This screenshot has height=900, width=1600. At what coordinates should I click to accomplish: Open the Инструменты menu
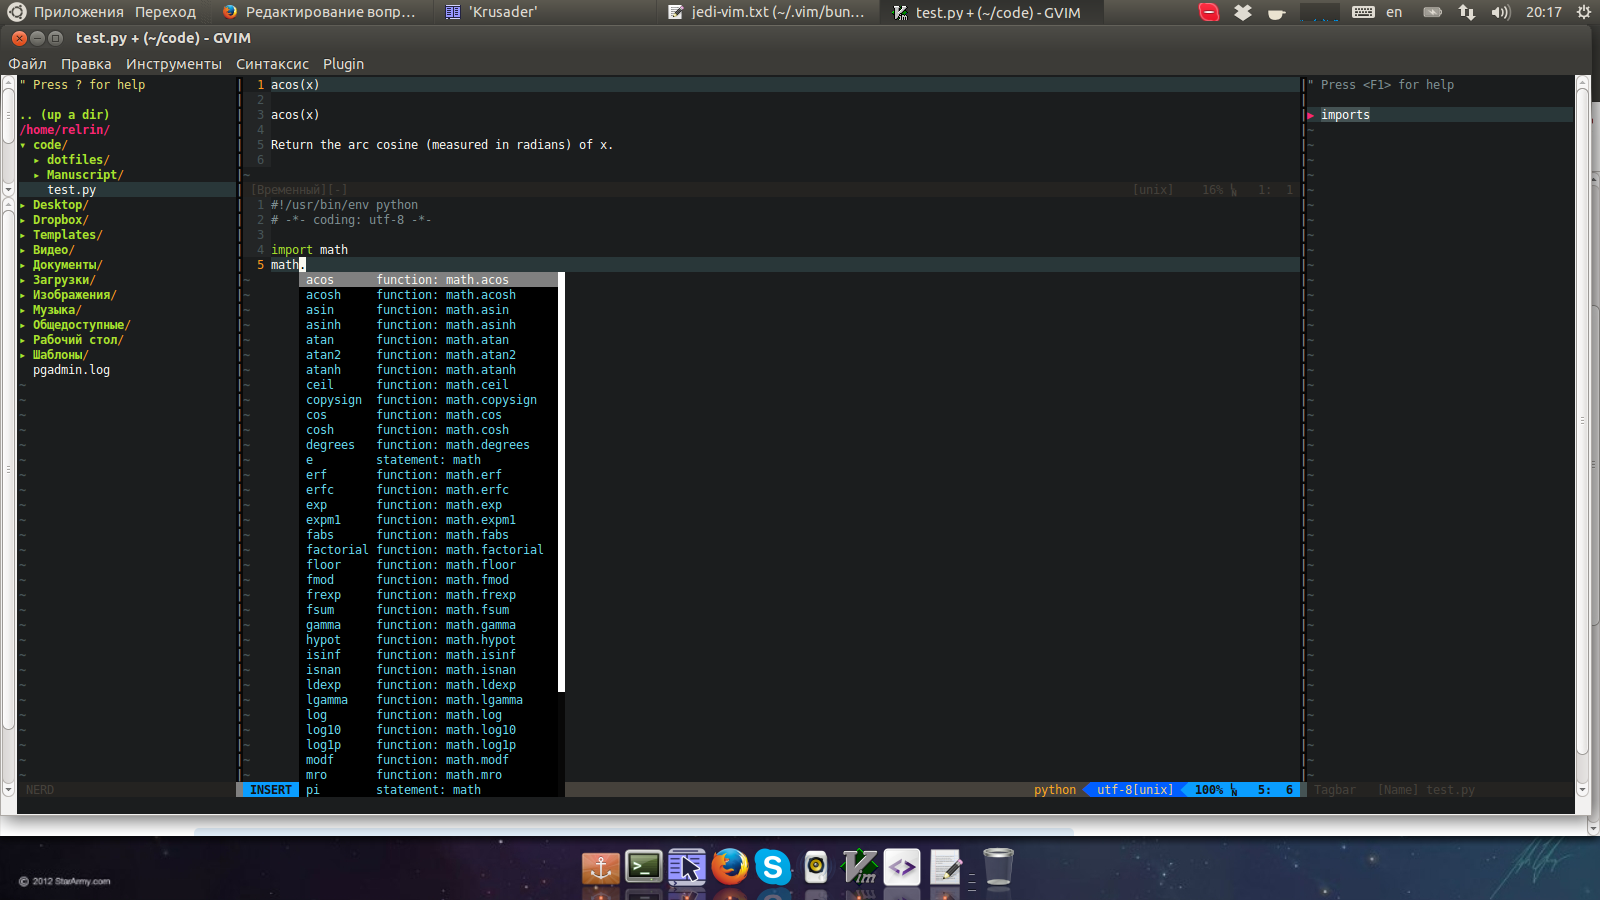[174, 64]
